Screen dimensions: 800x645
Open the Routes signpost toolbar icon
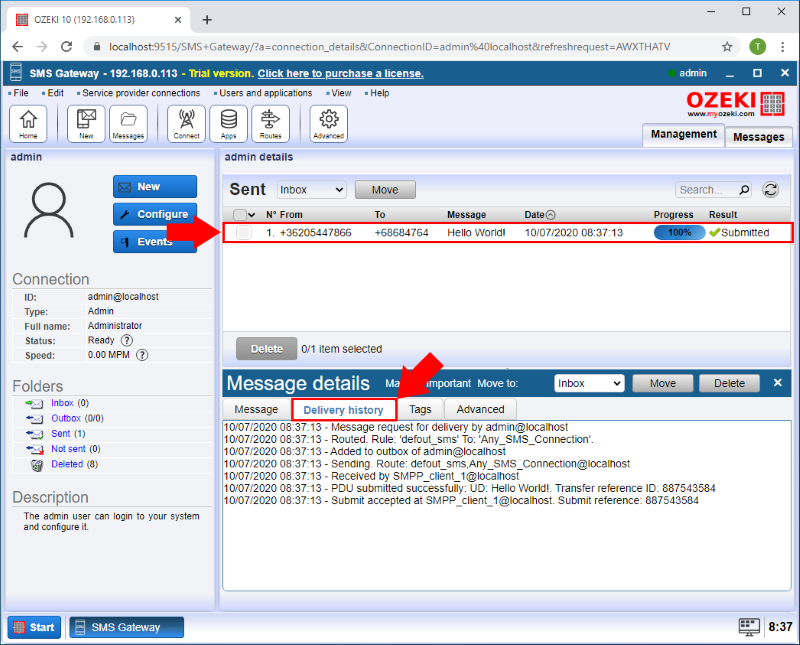pos(270,123)
